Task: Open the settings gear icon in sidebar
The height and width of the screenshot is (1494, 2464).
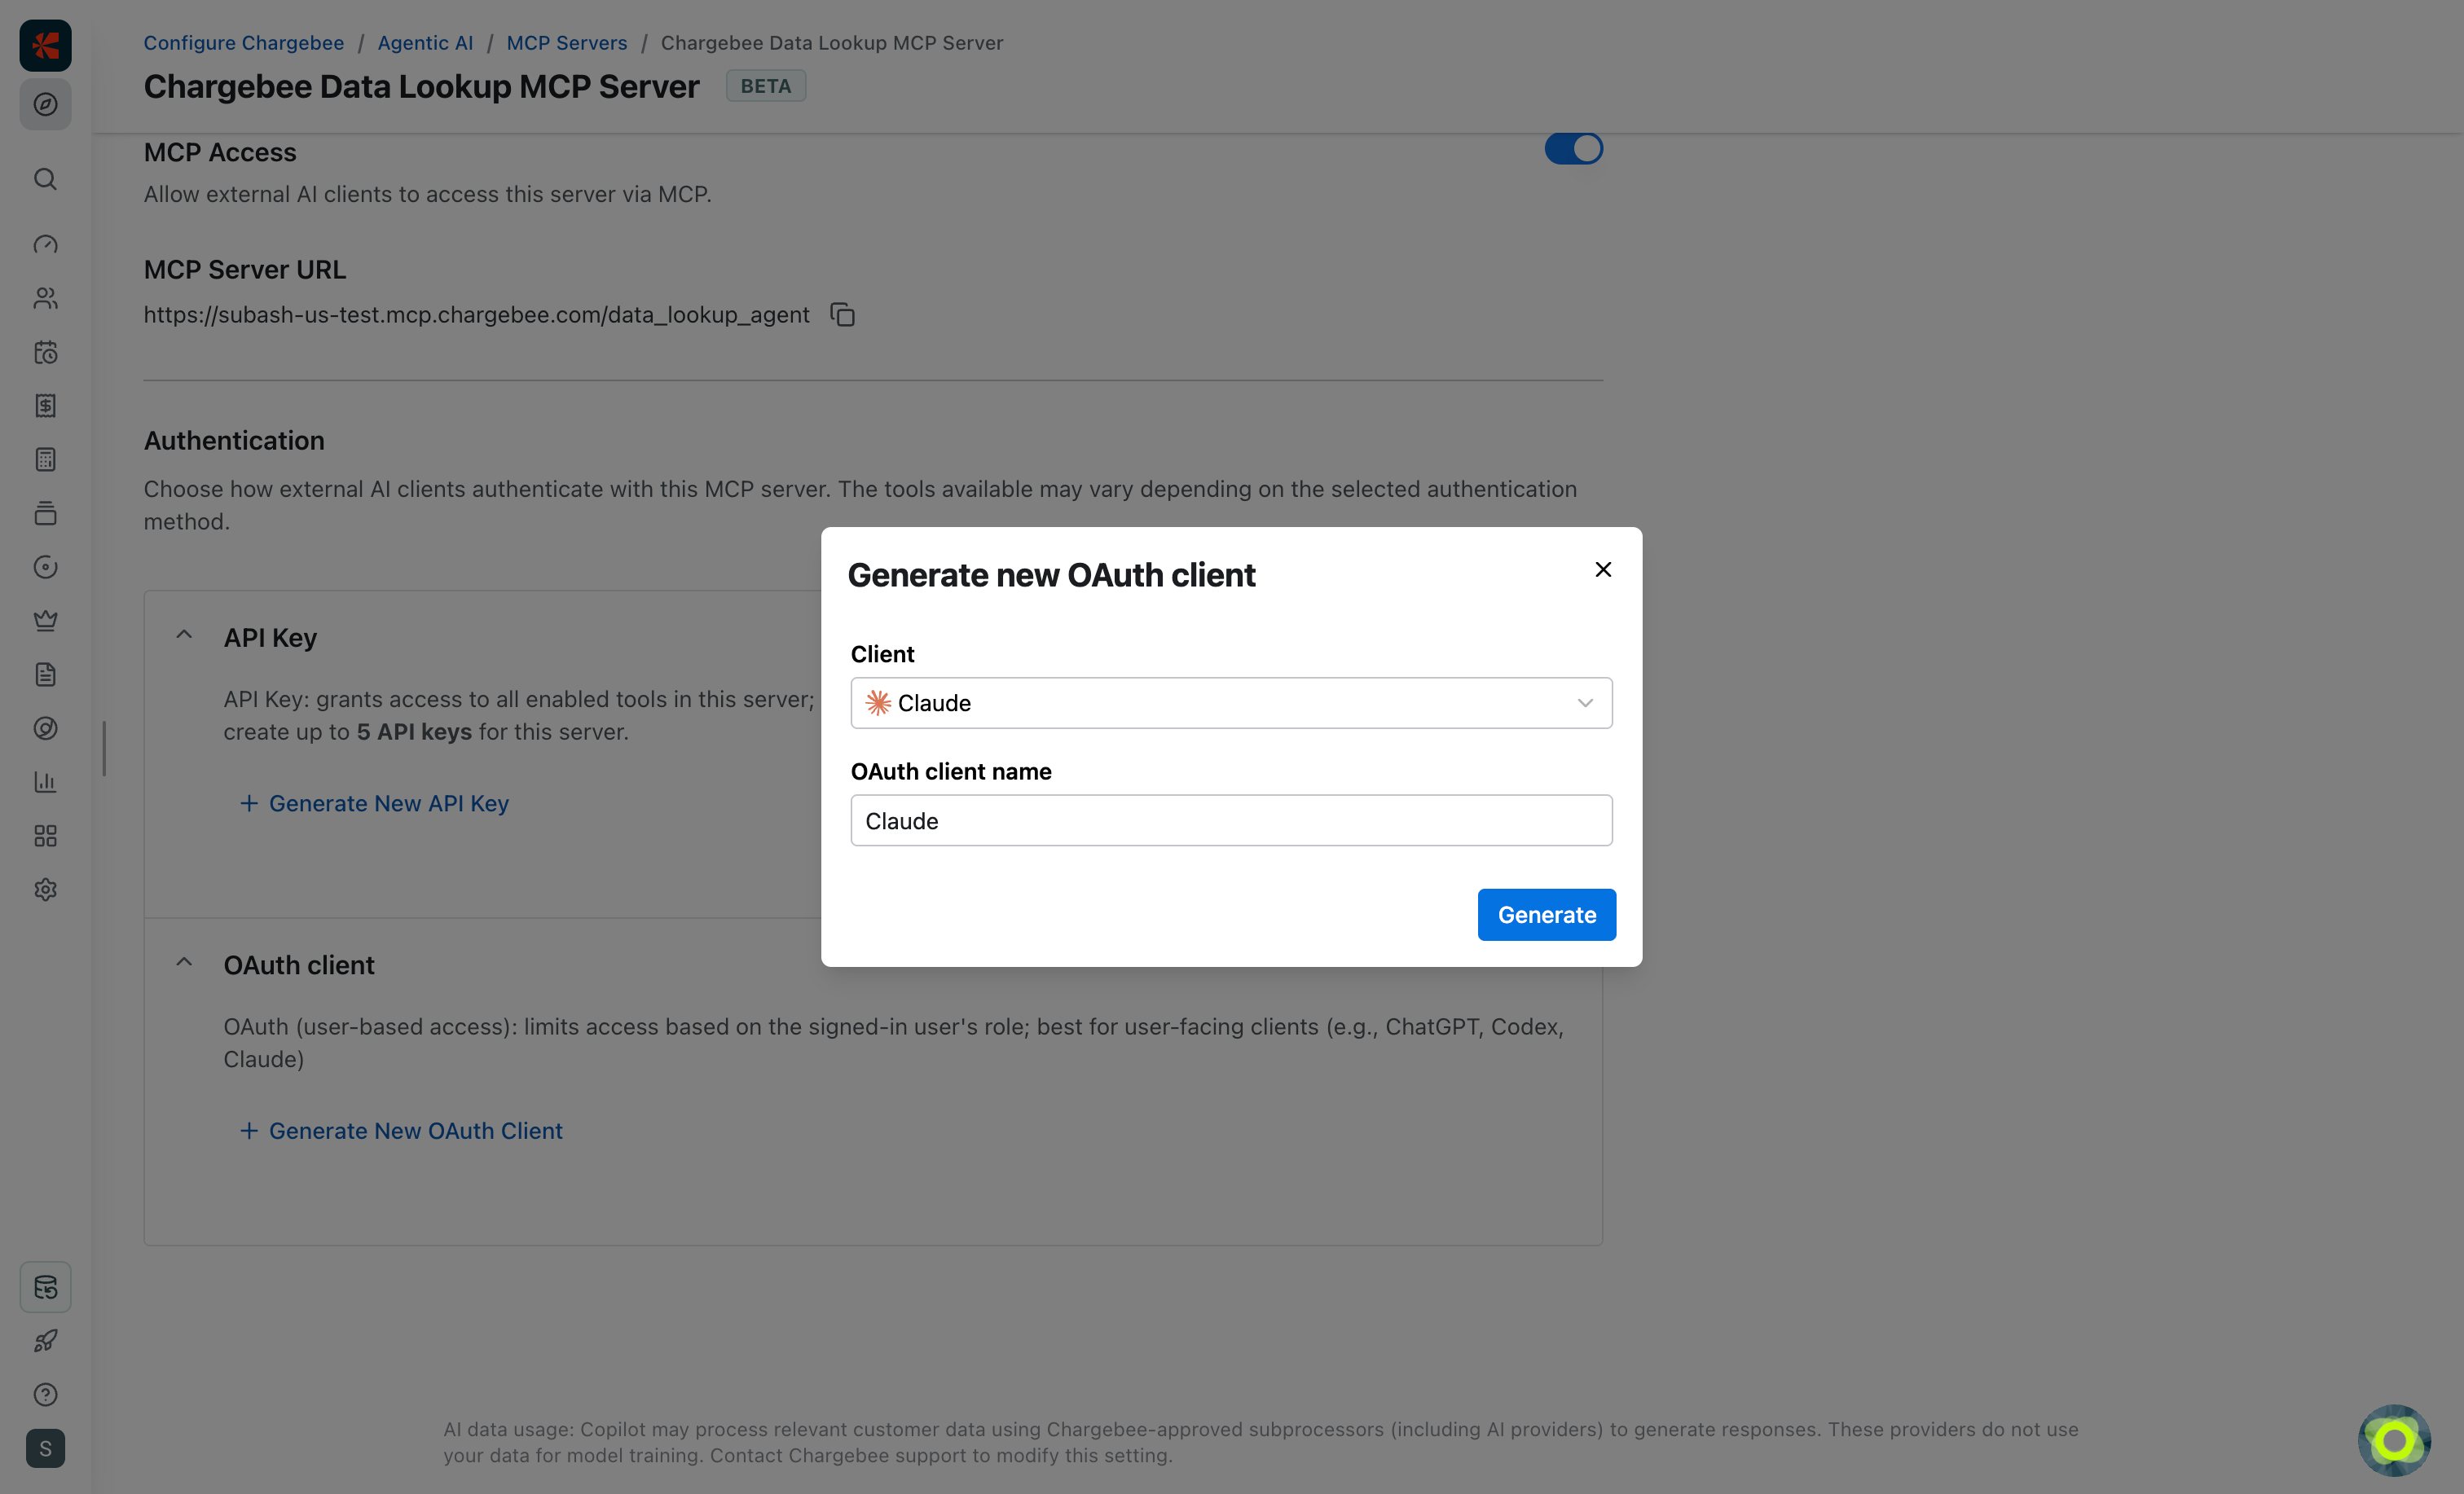Action: 45,889
